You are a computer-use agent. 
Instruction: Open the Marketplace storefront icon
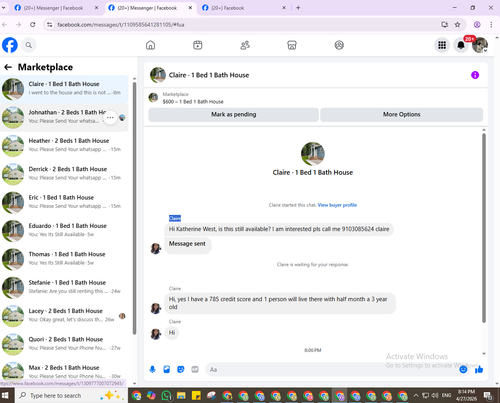pyautogui.click(x=292, y=45)
